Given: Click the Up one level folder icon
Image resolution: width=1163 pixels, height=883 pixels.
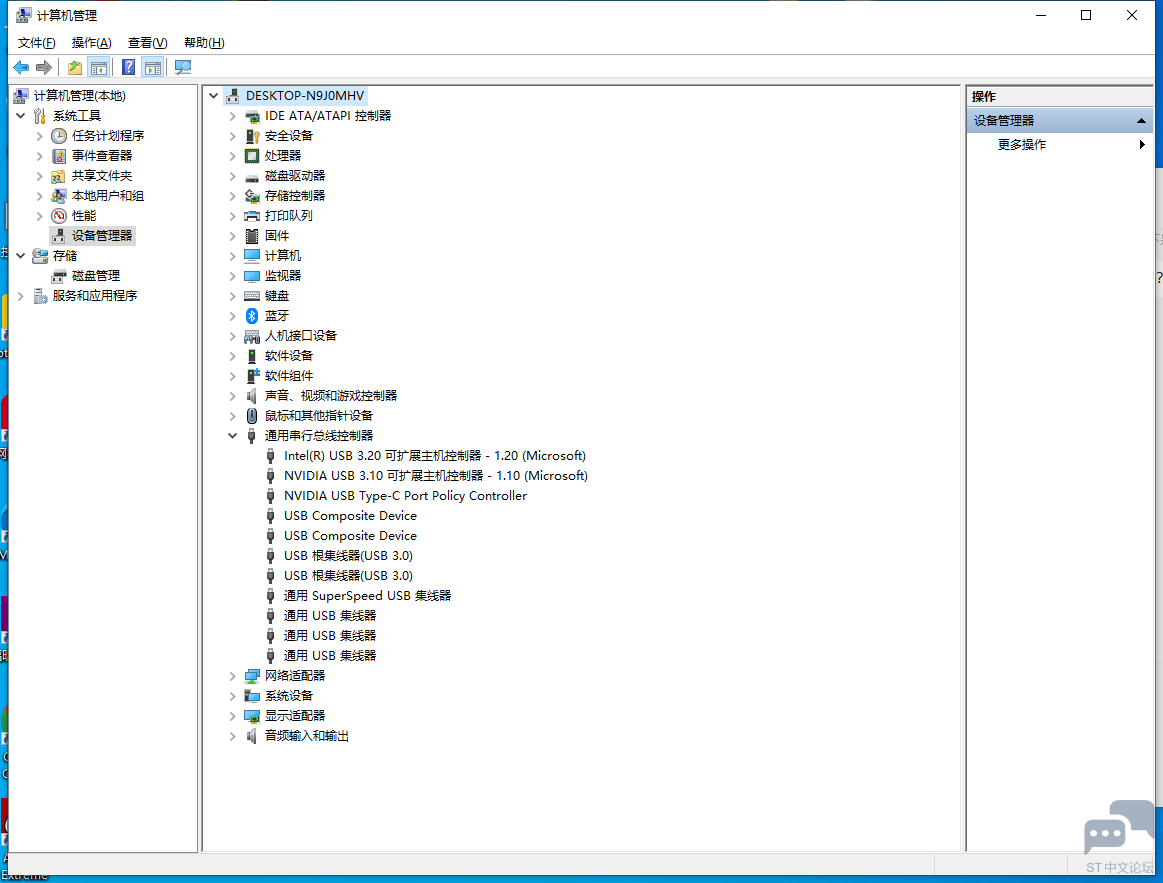Looking at the screenshot, I should click(x=75, y=68).
